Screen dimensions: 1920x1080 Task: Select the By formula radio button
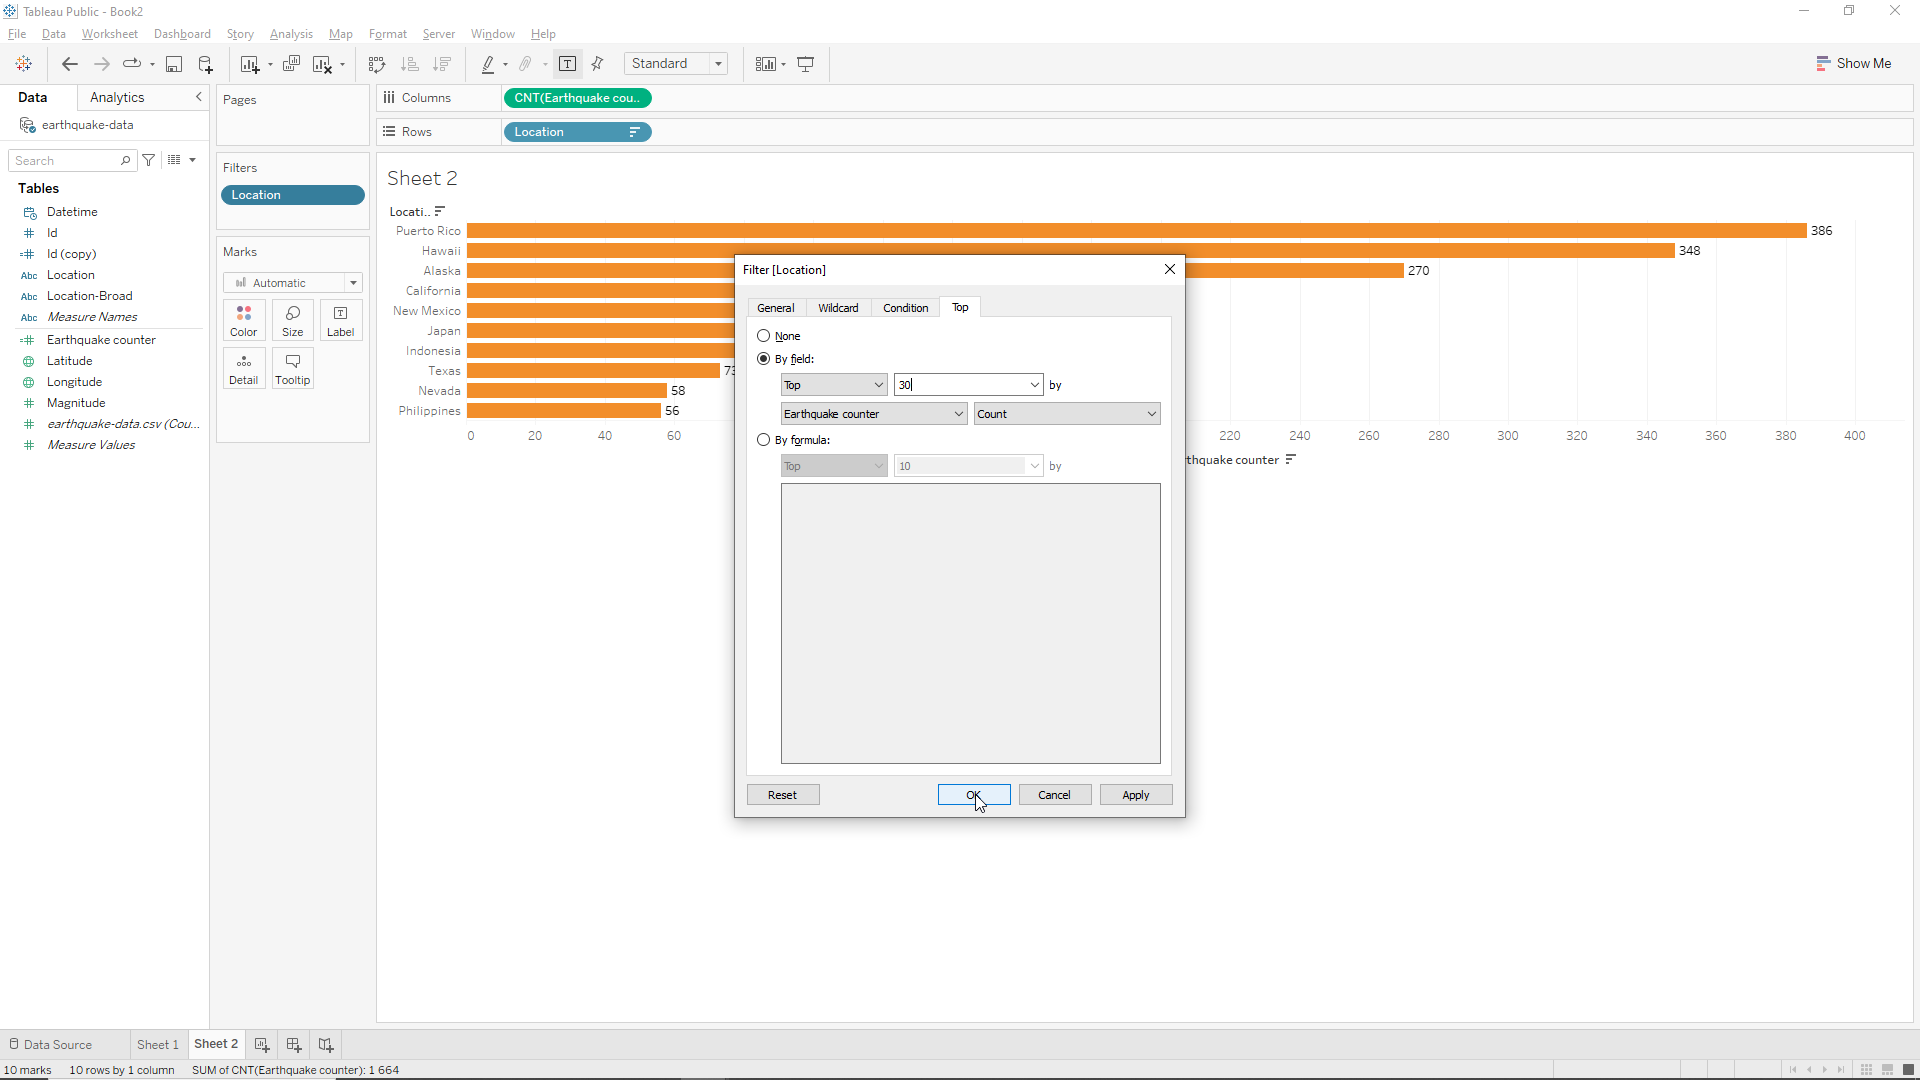764,440
